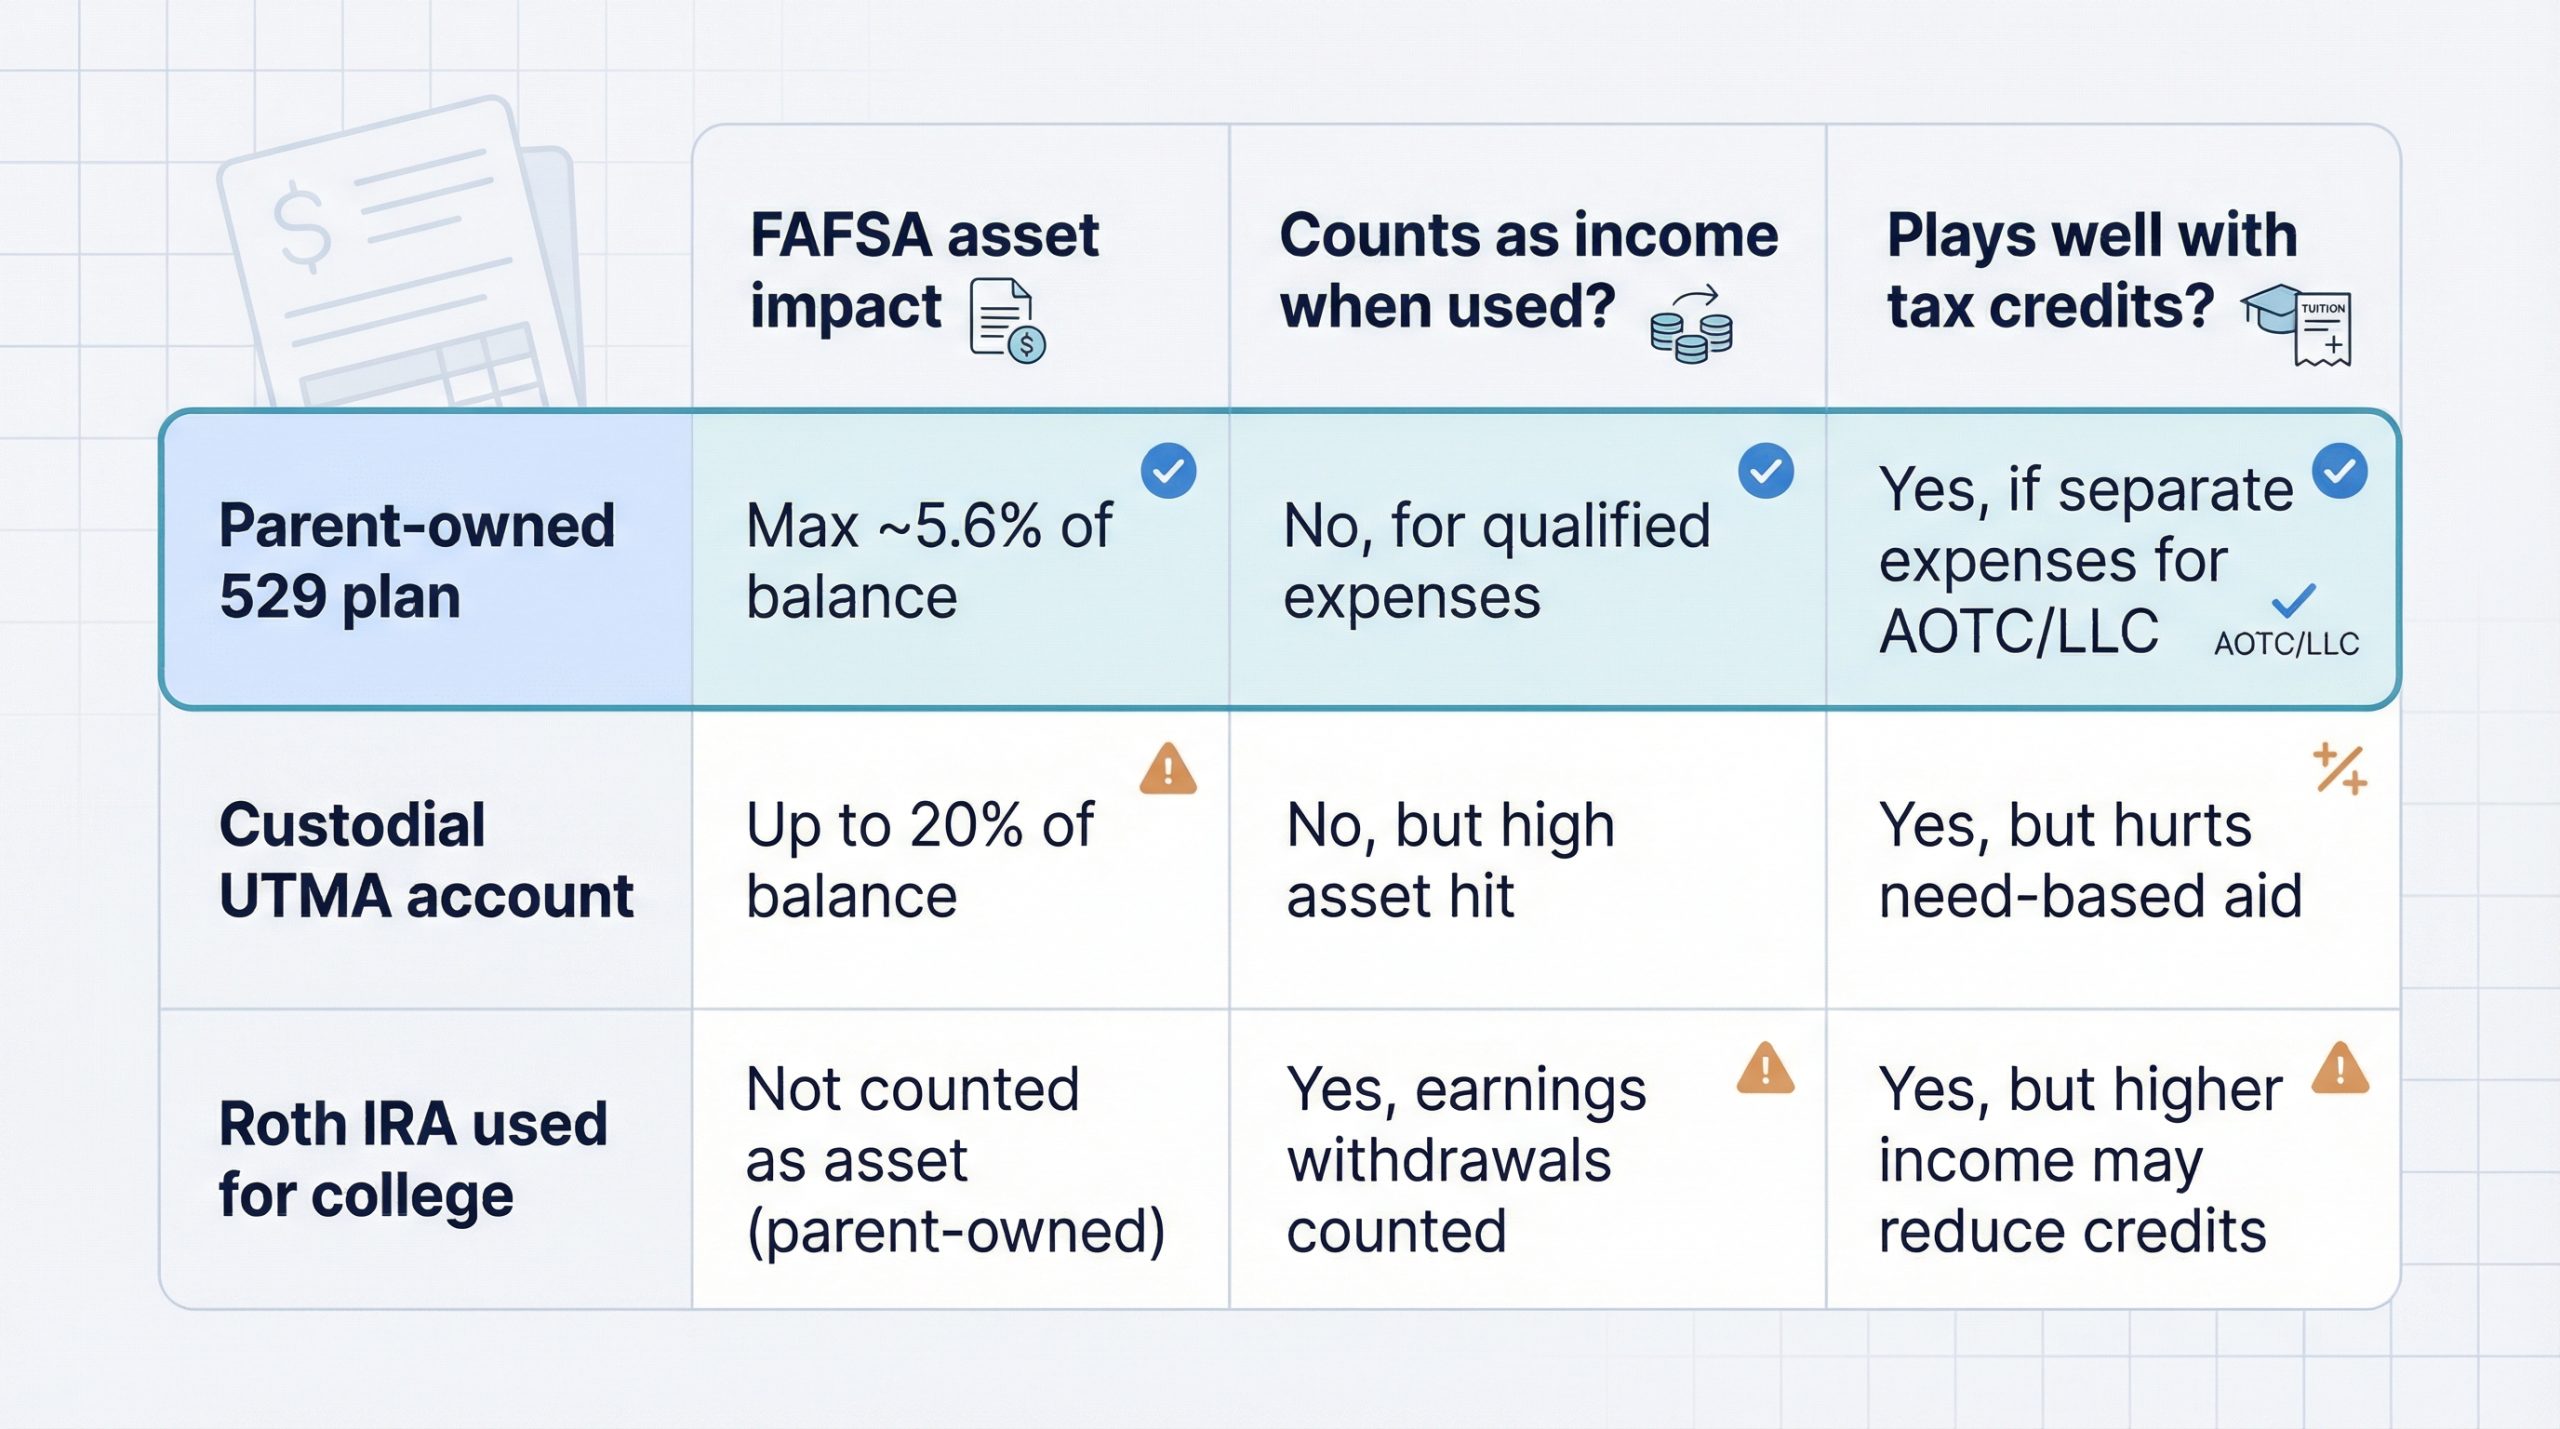Select the Roth IRA used for college label
This screenshot has width=2560, height=1429.
(x=413, y=1159)
